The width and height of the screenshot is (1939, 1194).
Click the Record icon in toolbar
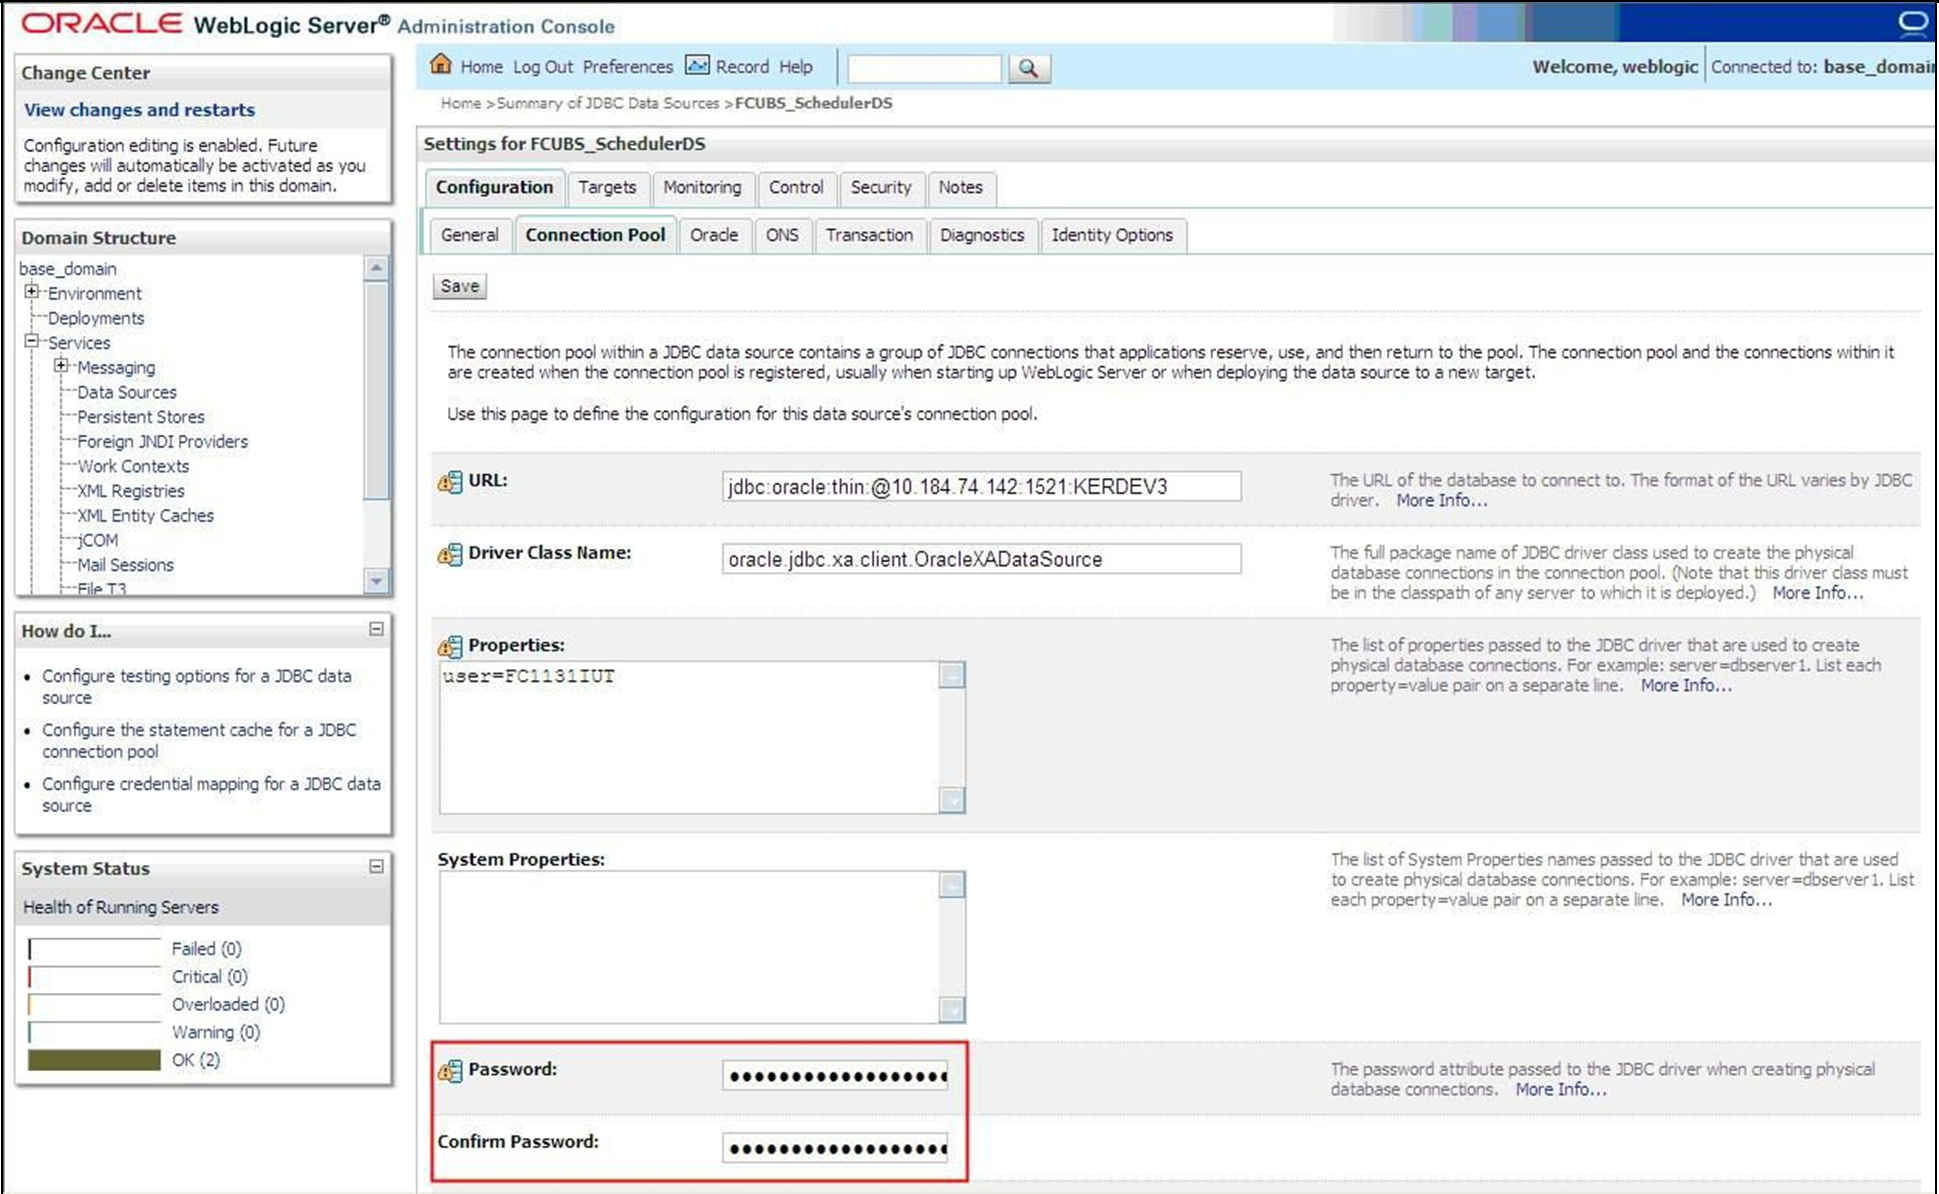697,66
